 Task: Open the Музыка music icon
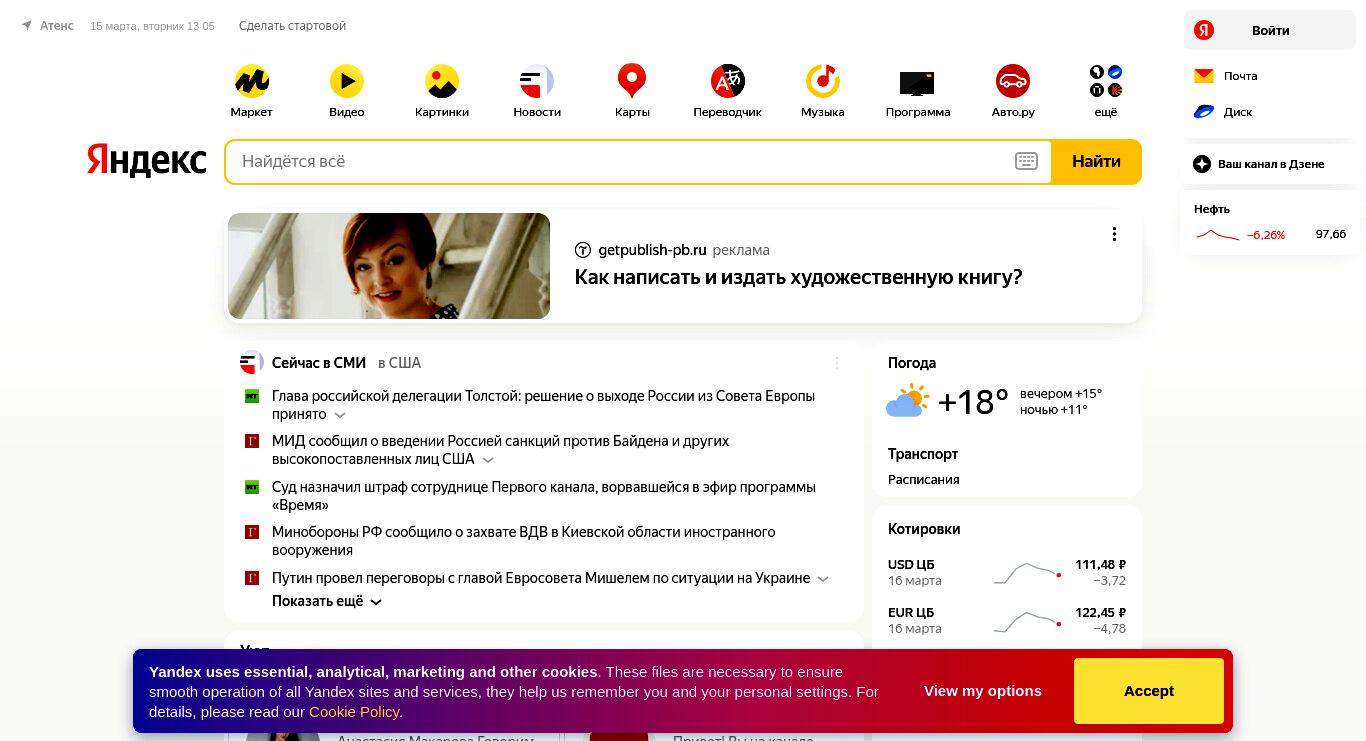(x=823, y=81)
